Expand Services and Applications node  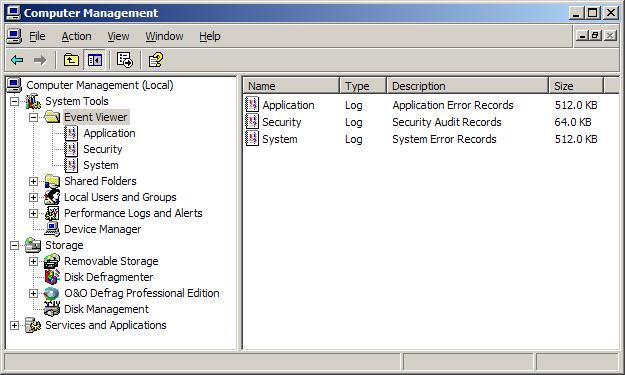point(14,325)
